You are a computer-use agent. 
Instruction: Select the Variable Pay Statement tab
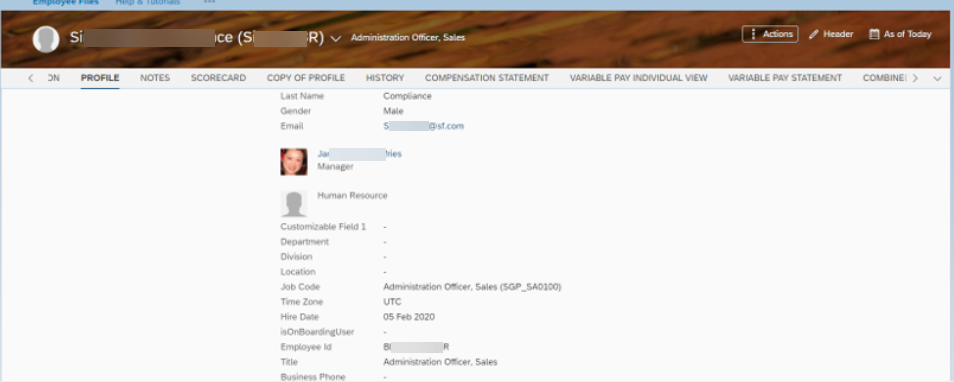785,78
